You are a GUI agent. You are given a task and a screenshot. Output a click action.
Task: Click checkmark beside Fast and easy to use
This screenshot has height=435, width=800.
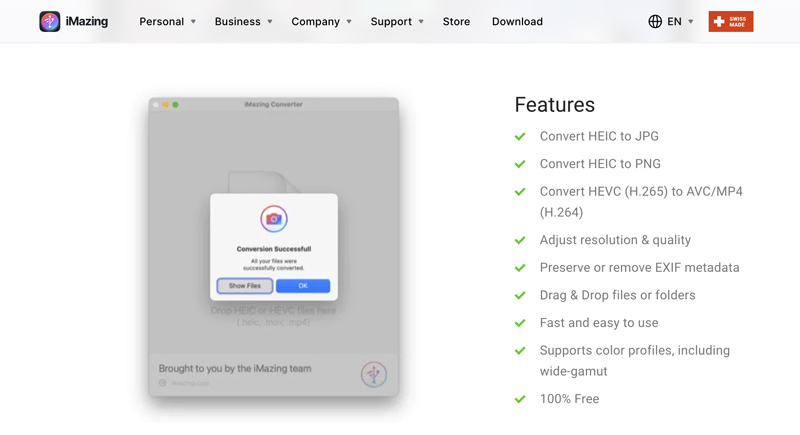click(520, 323)
